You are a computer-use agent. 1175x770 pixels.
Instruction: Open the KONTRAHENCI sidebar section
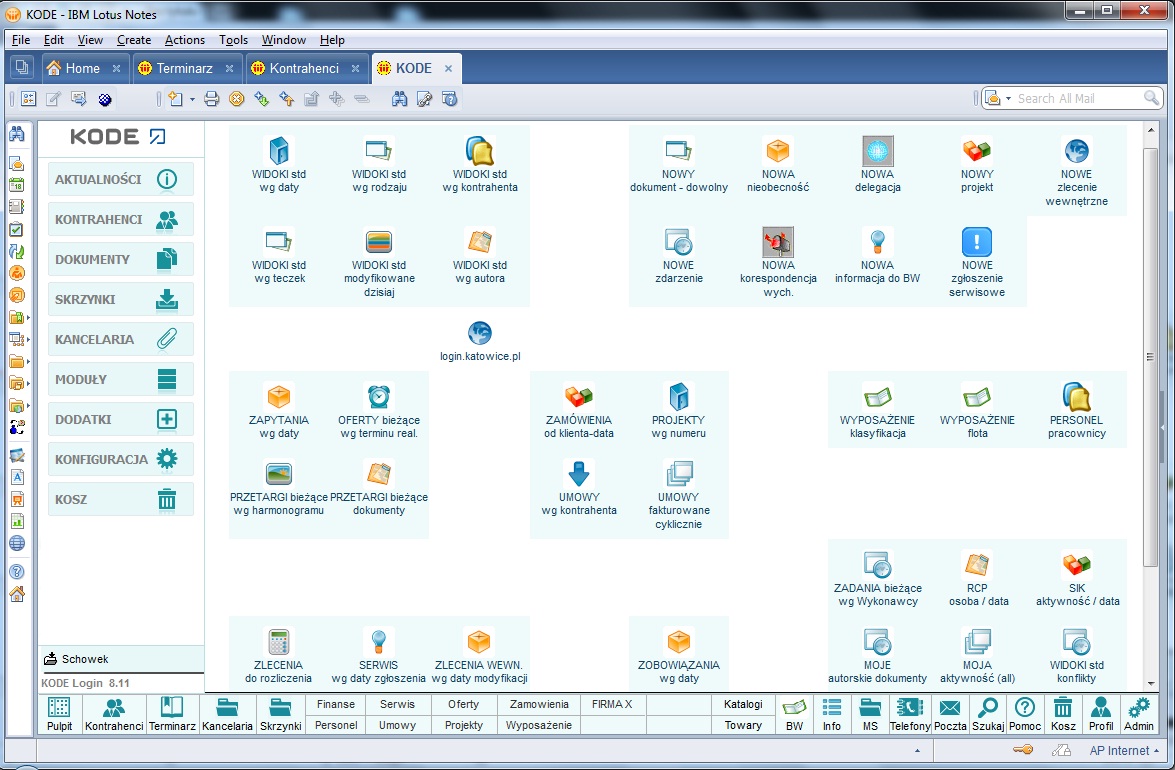pos(121,219)
